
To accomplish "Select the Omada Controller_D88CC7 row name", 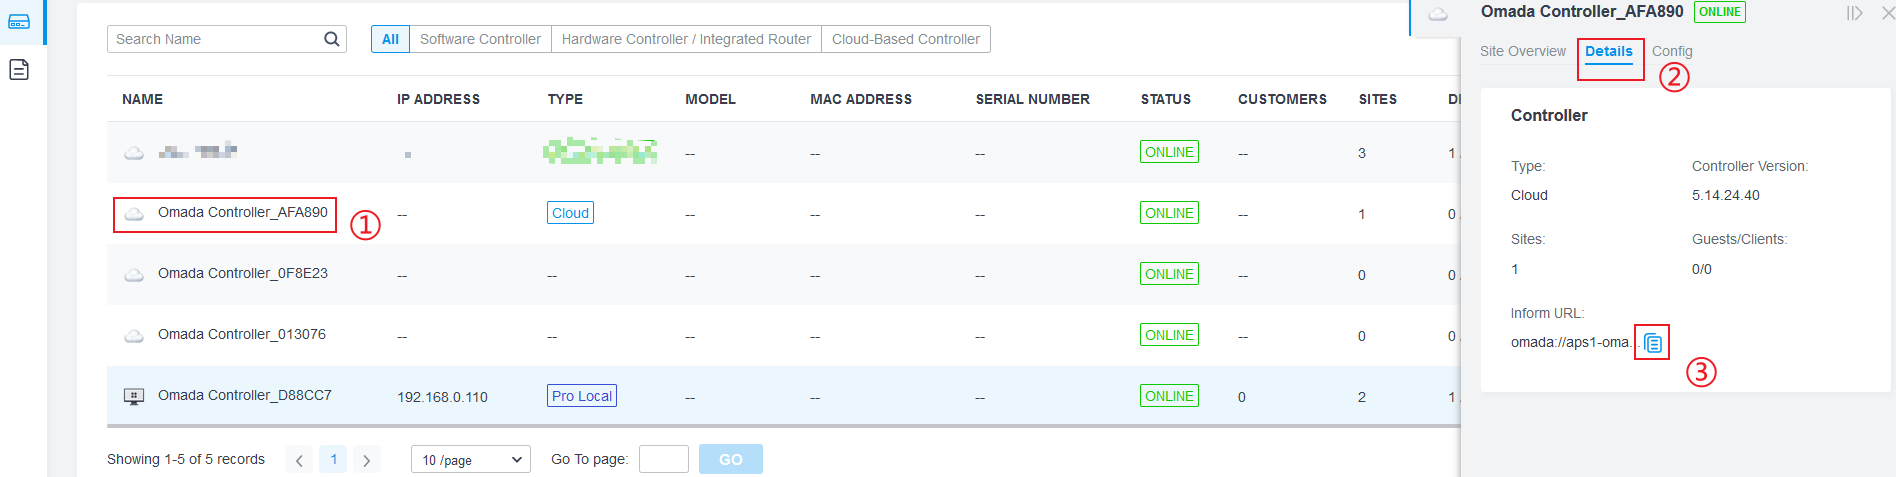I will (x=245, y=395).
